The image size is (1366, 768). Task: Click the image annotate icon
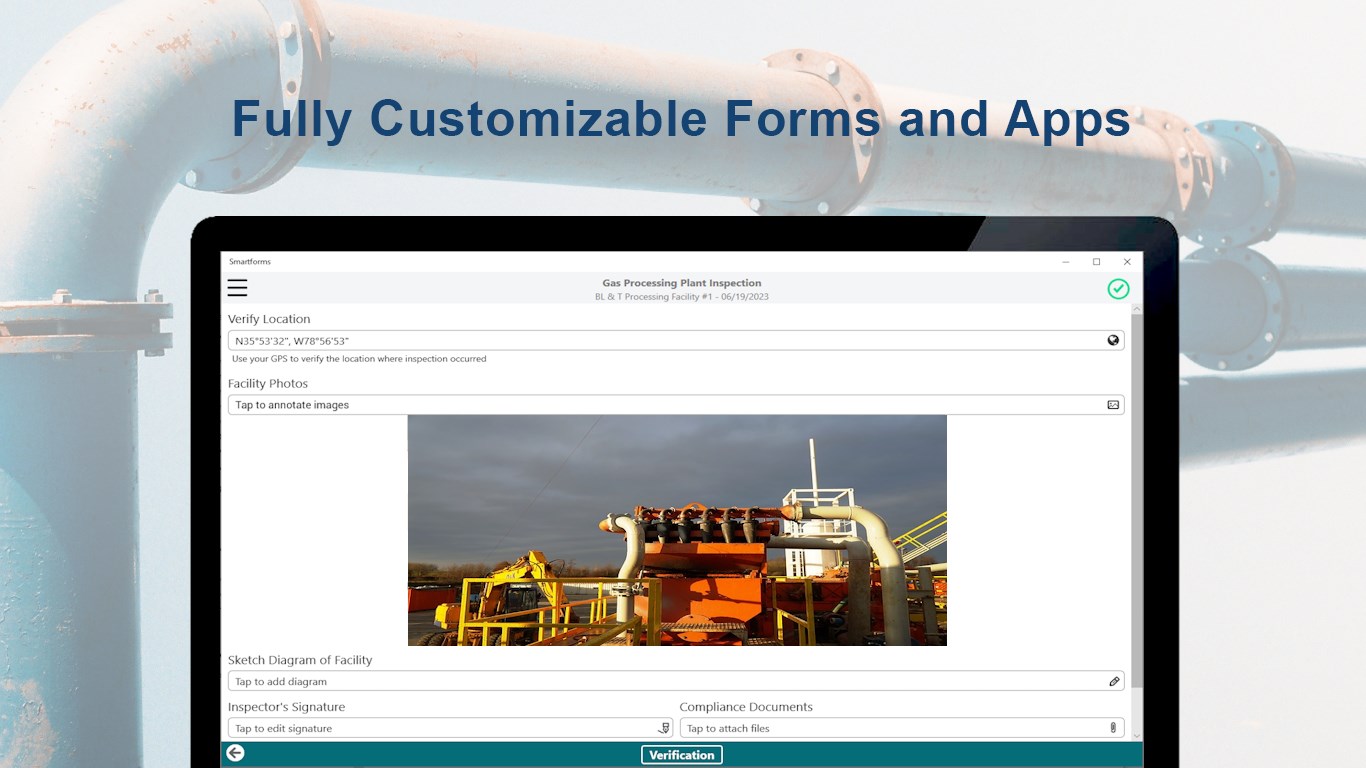[1113, 405]
